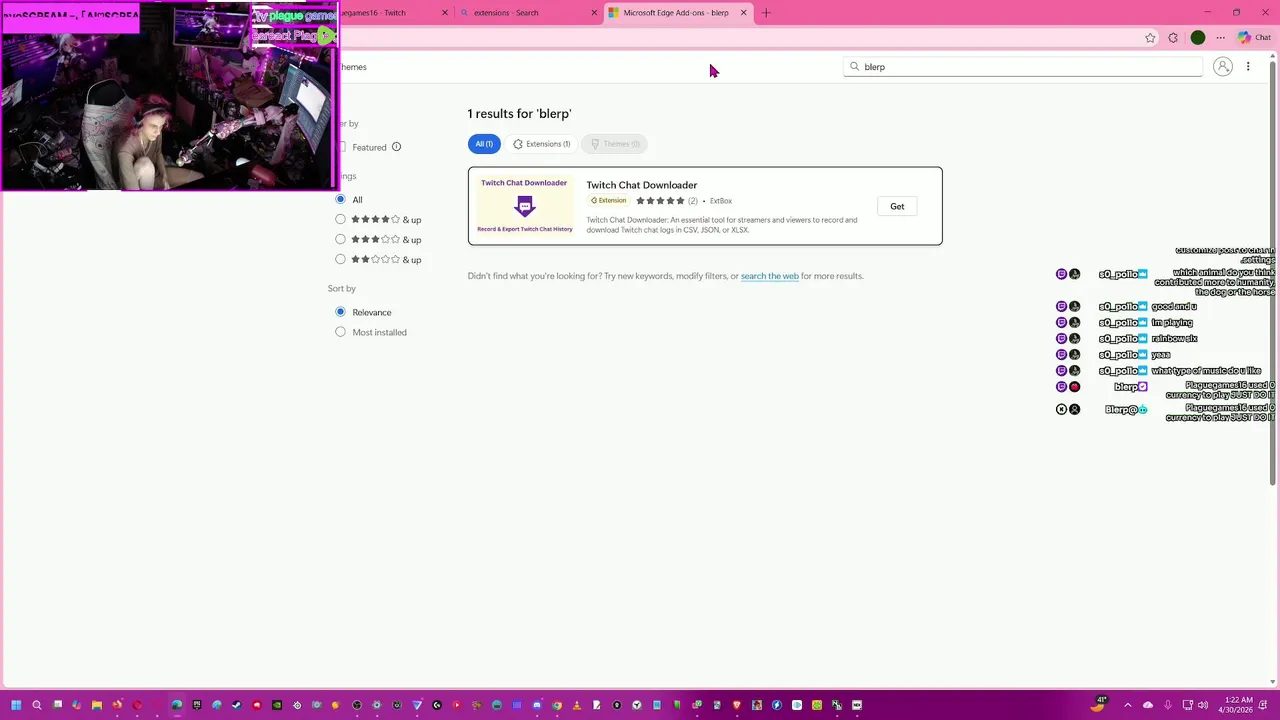This screenshot has height=720, width=1280.
Task: Open the microphone tray icon
Action: click(1167, 705)
